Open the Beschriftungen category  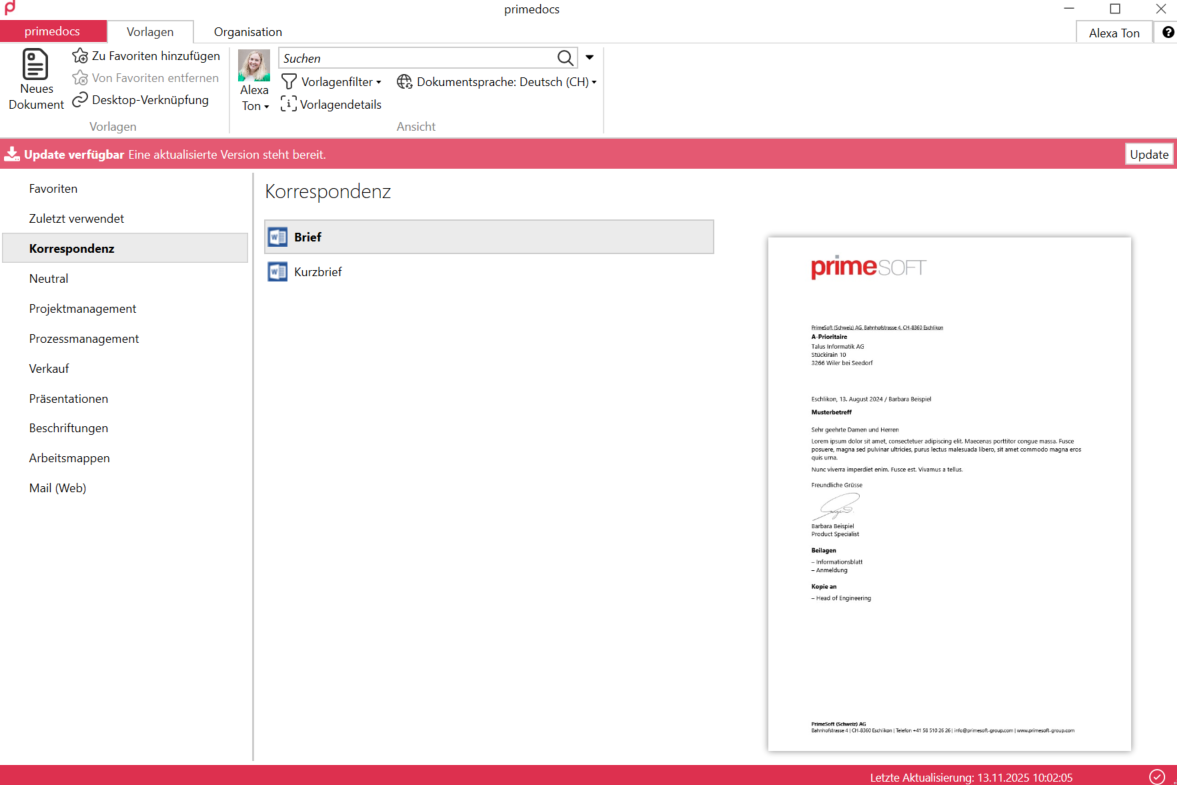125,428
